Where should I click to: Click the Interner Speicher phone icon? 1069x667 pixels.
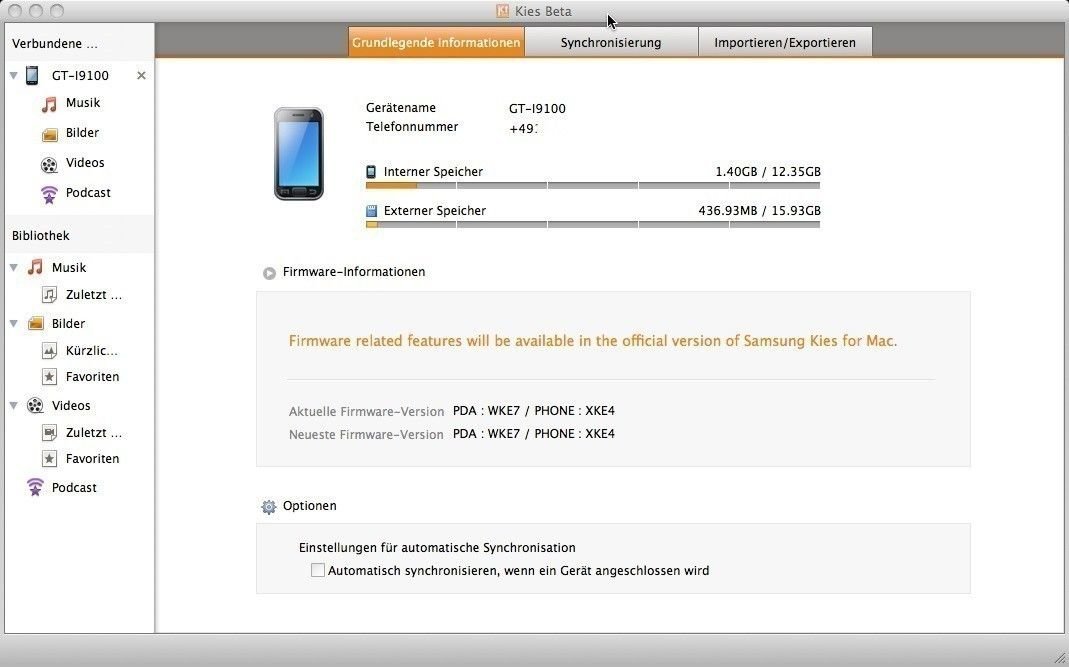[x=371, y=172]
